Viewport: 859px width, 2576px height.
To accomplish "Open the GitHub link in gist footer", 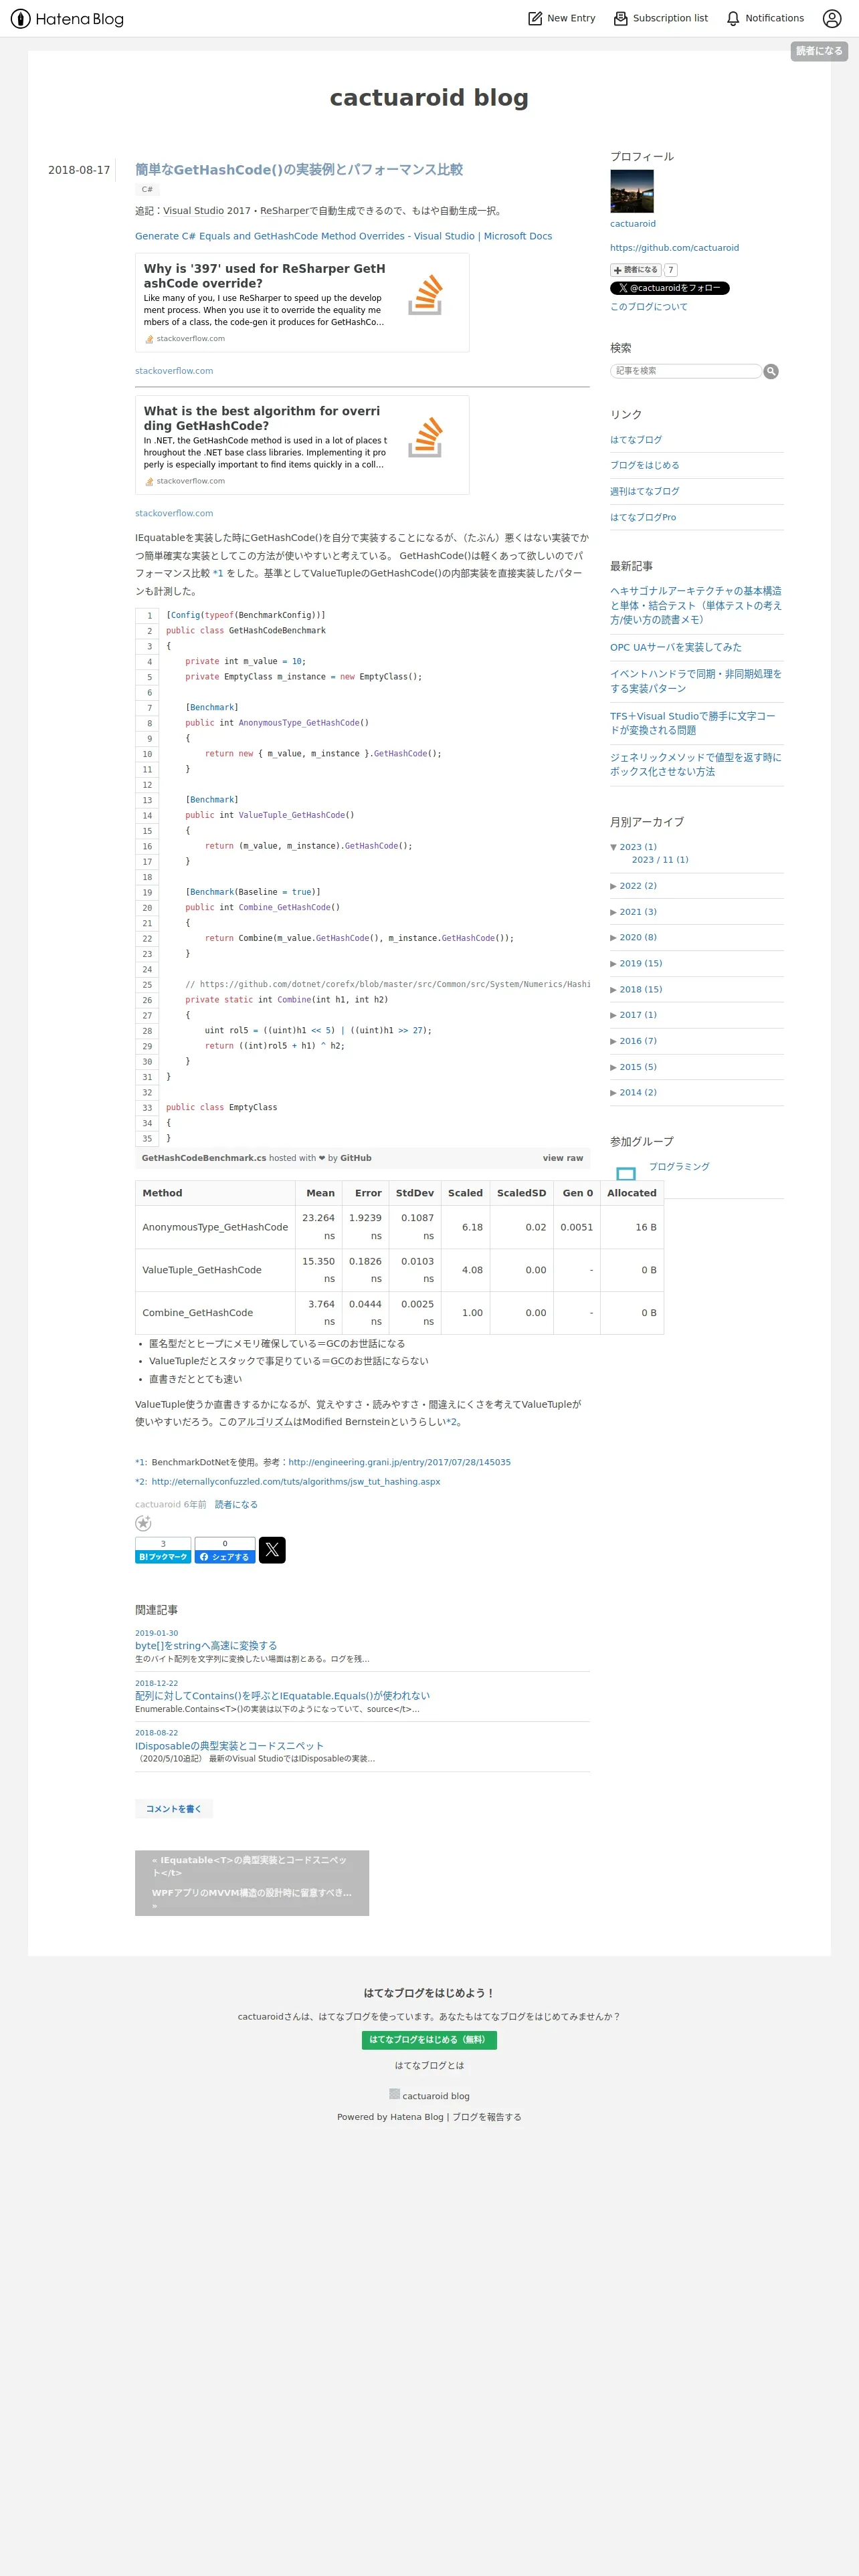I will 356,1158.
